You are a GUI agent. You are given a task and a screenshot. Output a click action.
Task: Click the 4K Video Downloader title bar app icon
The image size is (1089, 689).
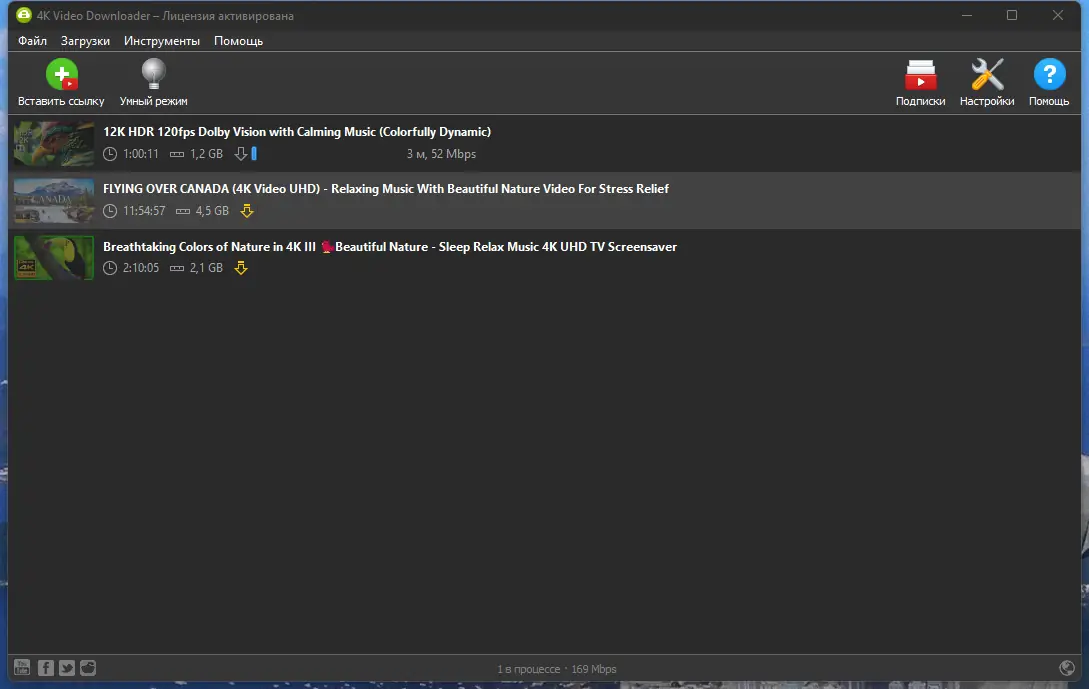pos(24,15)
